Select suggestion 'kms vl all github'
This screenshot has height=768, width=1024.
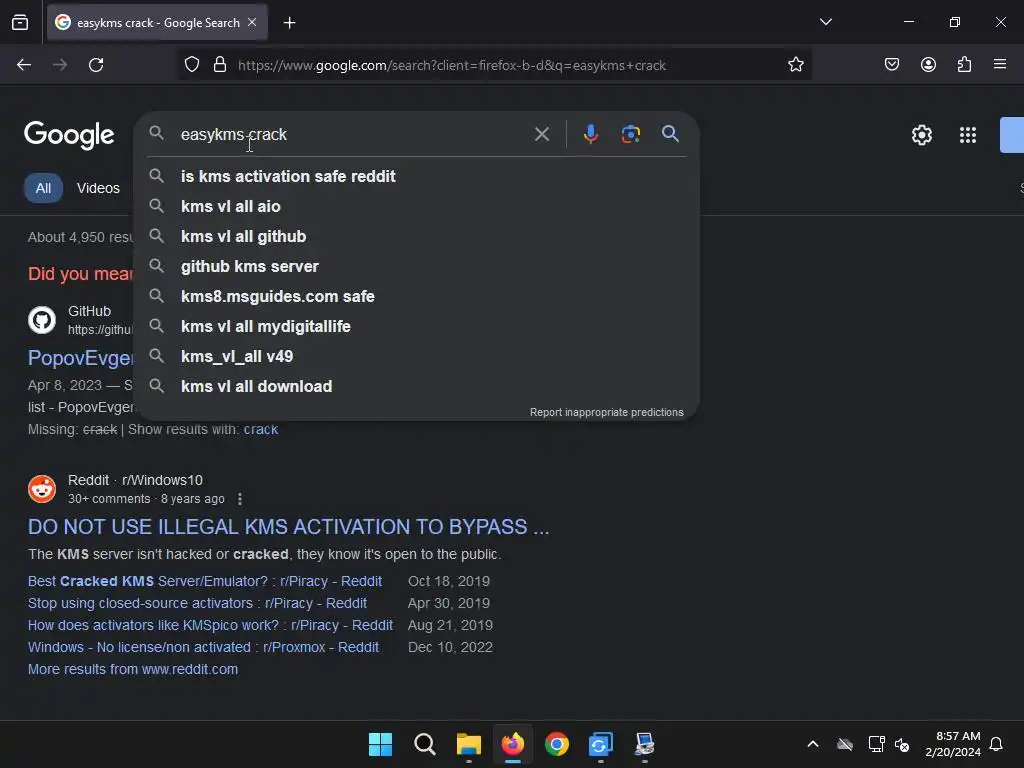click(x=417, y=236)
